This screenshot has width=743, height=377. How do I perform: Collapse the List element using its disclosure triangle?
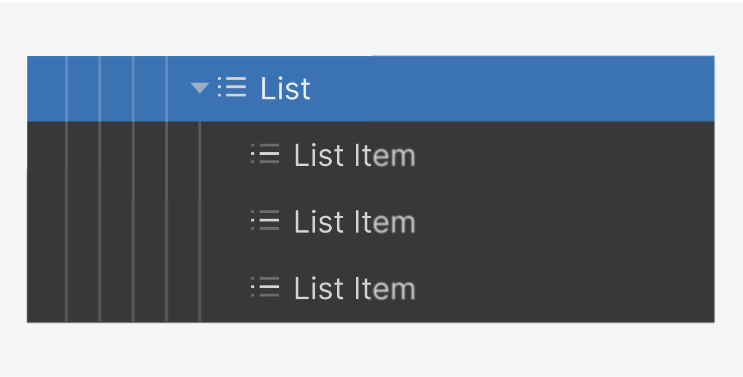click(199, 88)
